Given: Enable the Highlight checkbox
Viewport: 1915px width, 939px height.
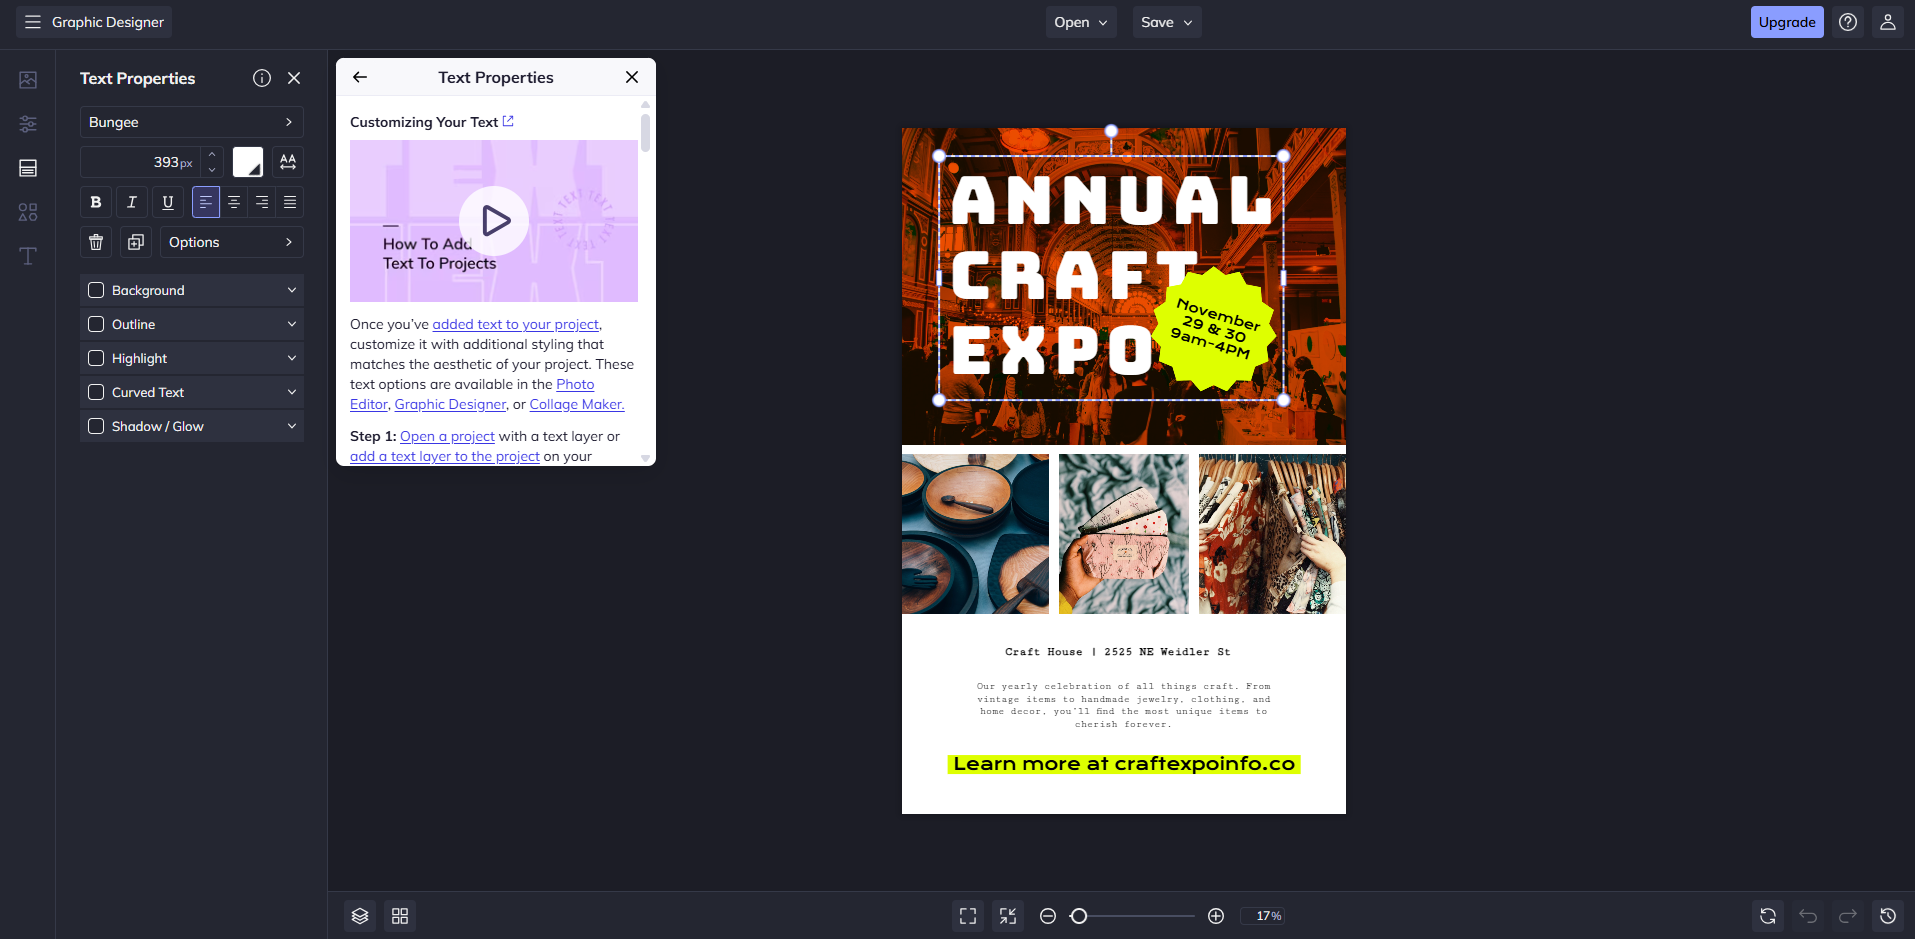Looking at the screenshot, I should [x=96, y=358].
